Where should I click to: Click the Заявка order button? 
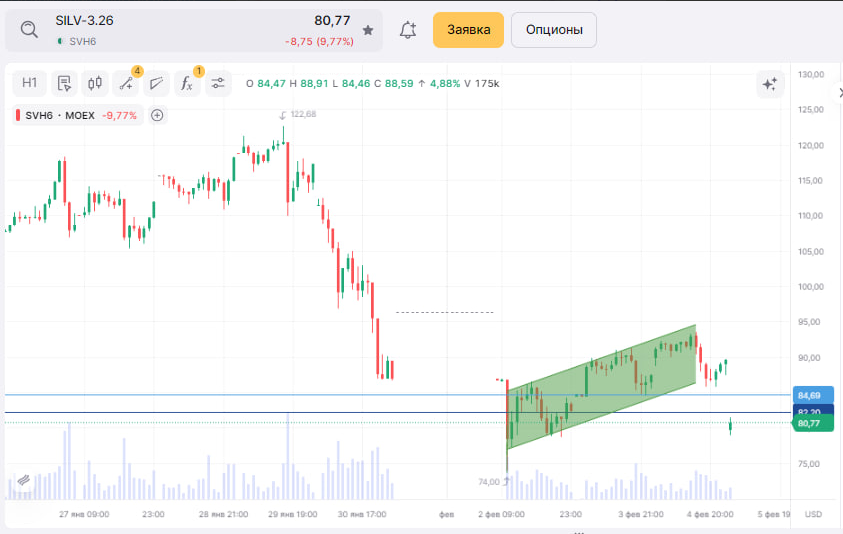point(468,30)
